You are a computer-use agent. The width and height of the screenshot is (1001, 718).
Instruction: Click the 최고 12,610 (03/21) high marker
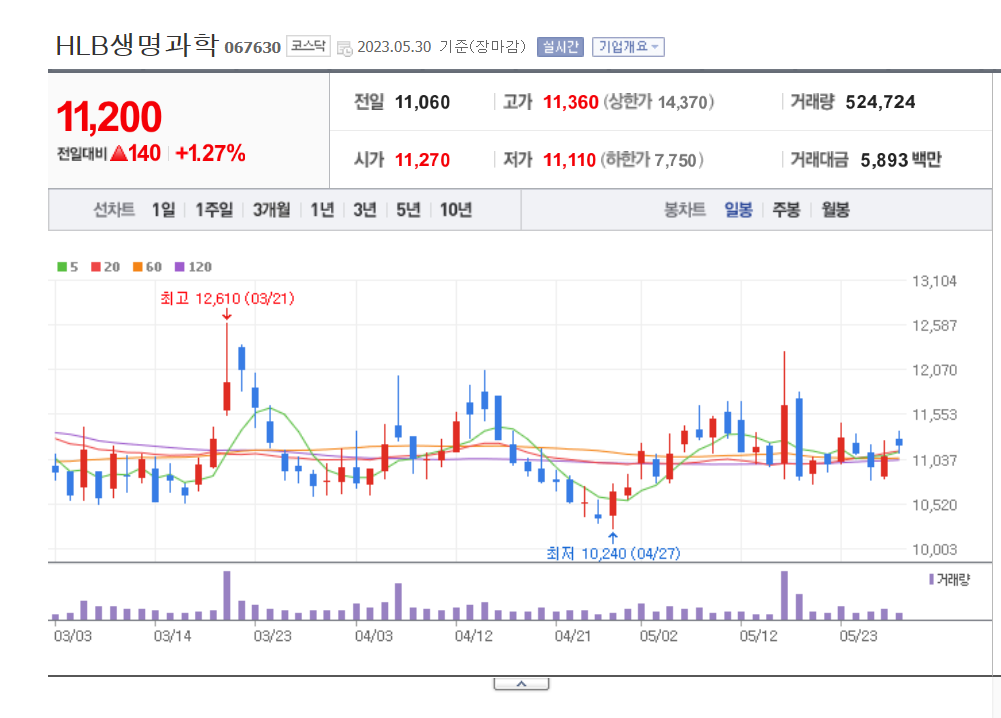click(227, 299)
